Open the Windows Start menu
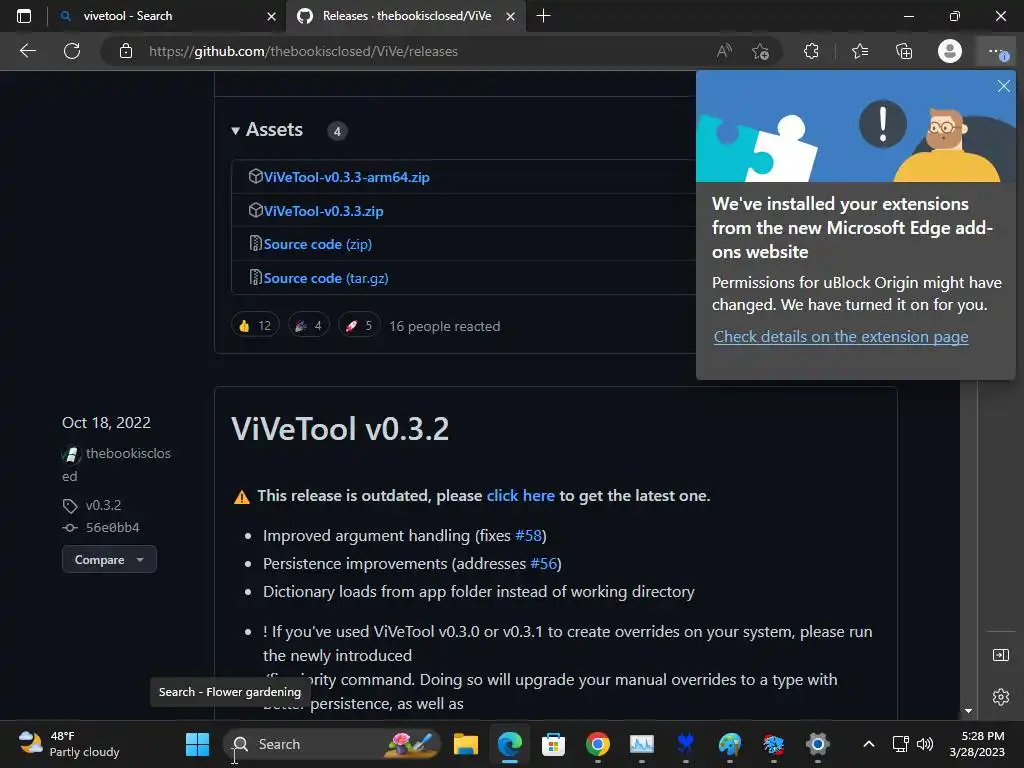This screenshot has width=1024, height=768. [197, 744]
